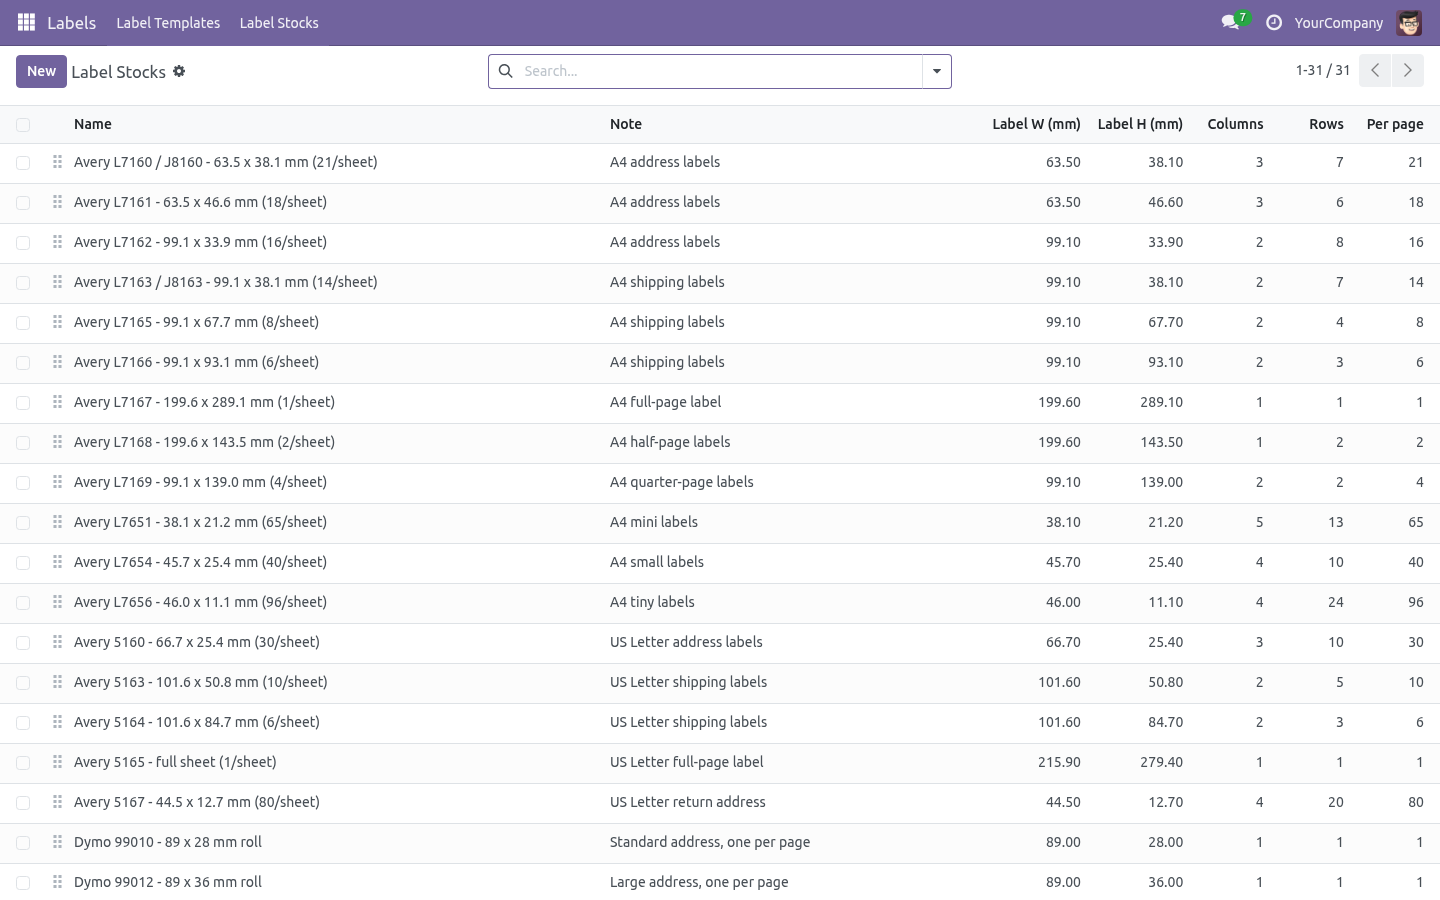Click the drag handle for Avery L7161 row
Image resolution: width=1440 pixels, height=900 pixels.
point(57,202)
